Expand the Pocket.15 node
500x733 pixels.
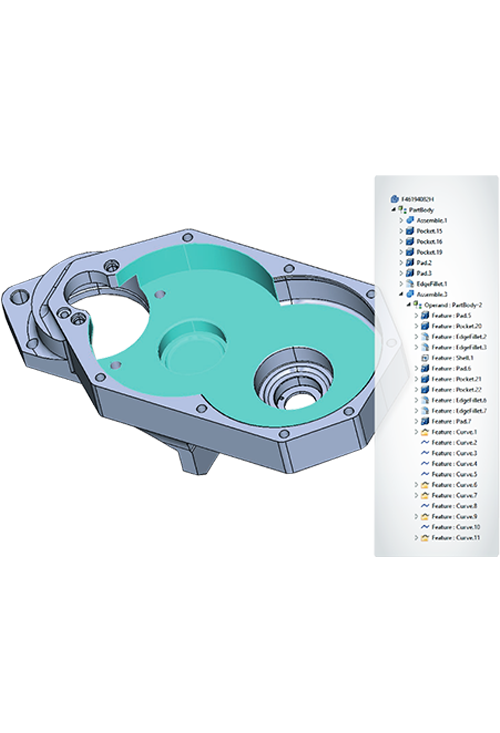pos(401,231)
